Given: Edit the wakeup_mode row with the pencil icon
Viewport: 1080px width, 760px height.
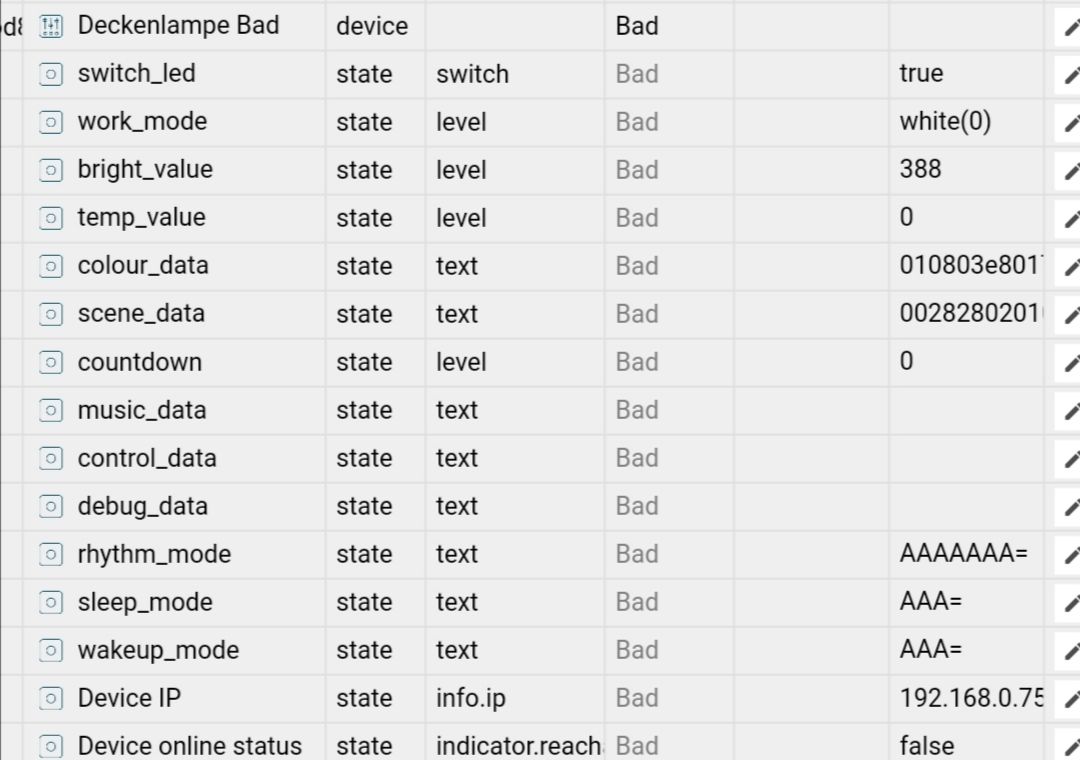Looking at the screenshot, I should [1071, 650].
